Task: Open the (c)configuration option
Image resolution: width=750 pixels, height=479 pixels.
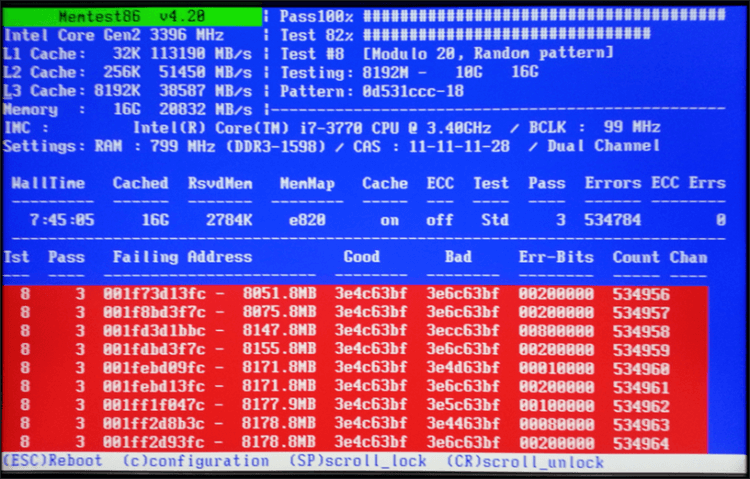Action: [x=196, y=461]
